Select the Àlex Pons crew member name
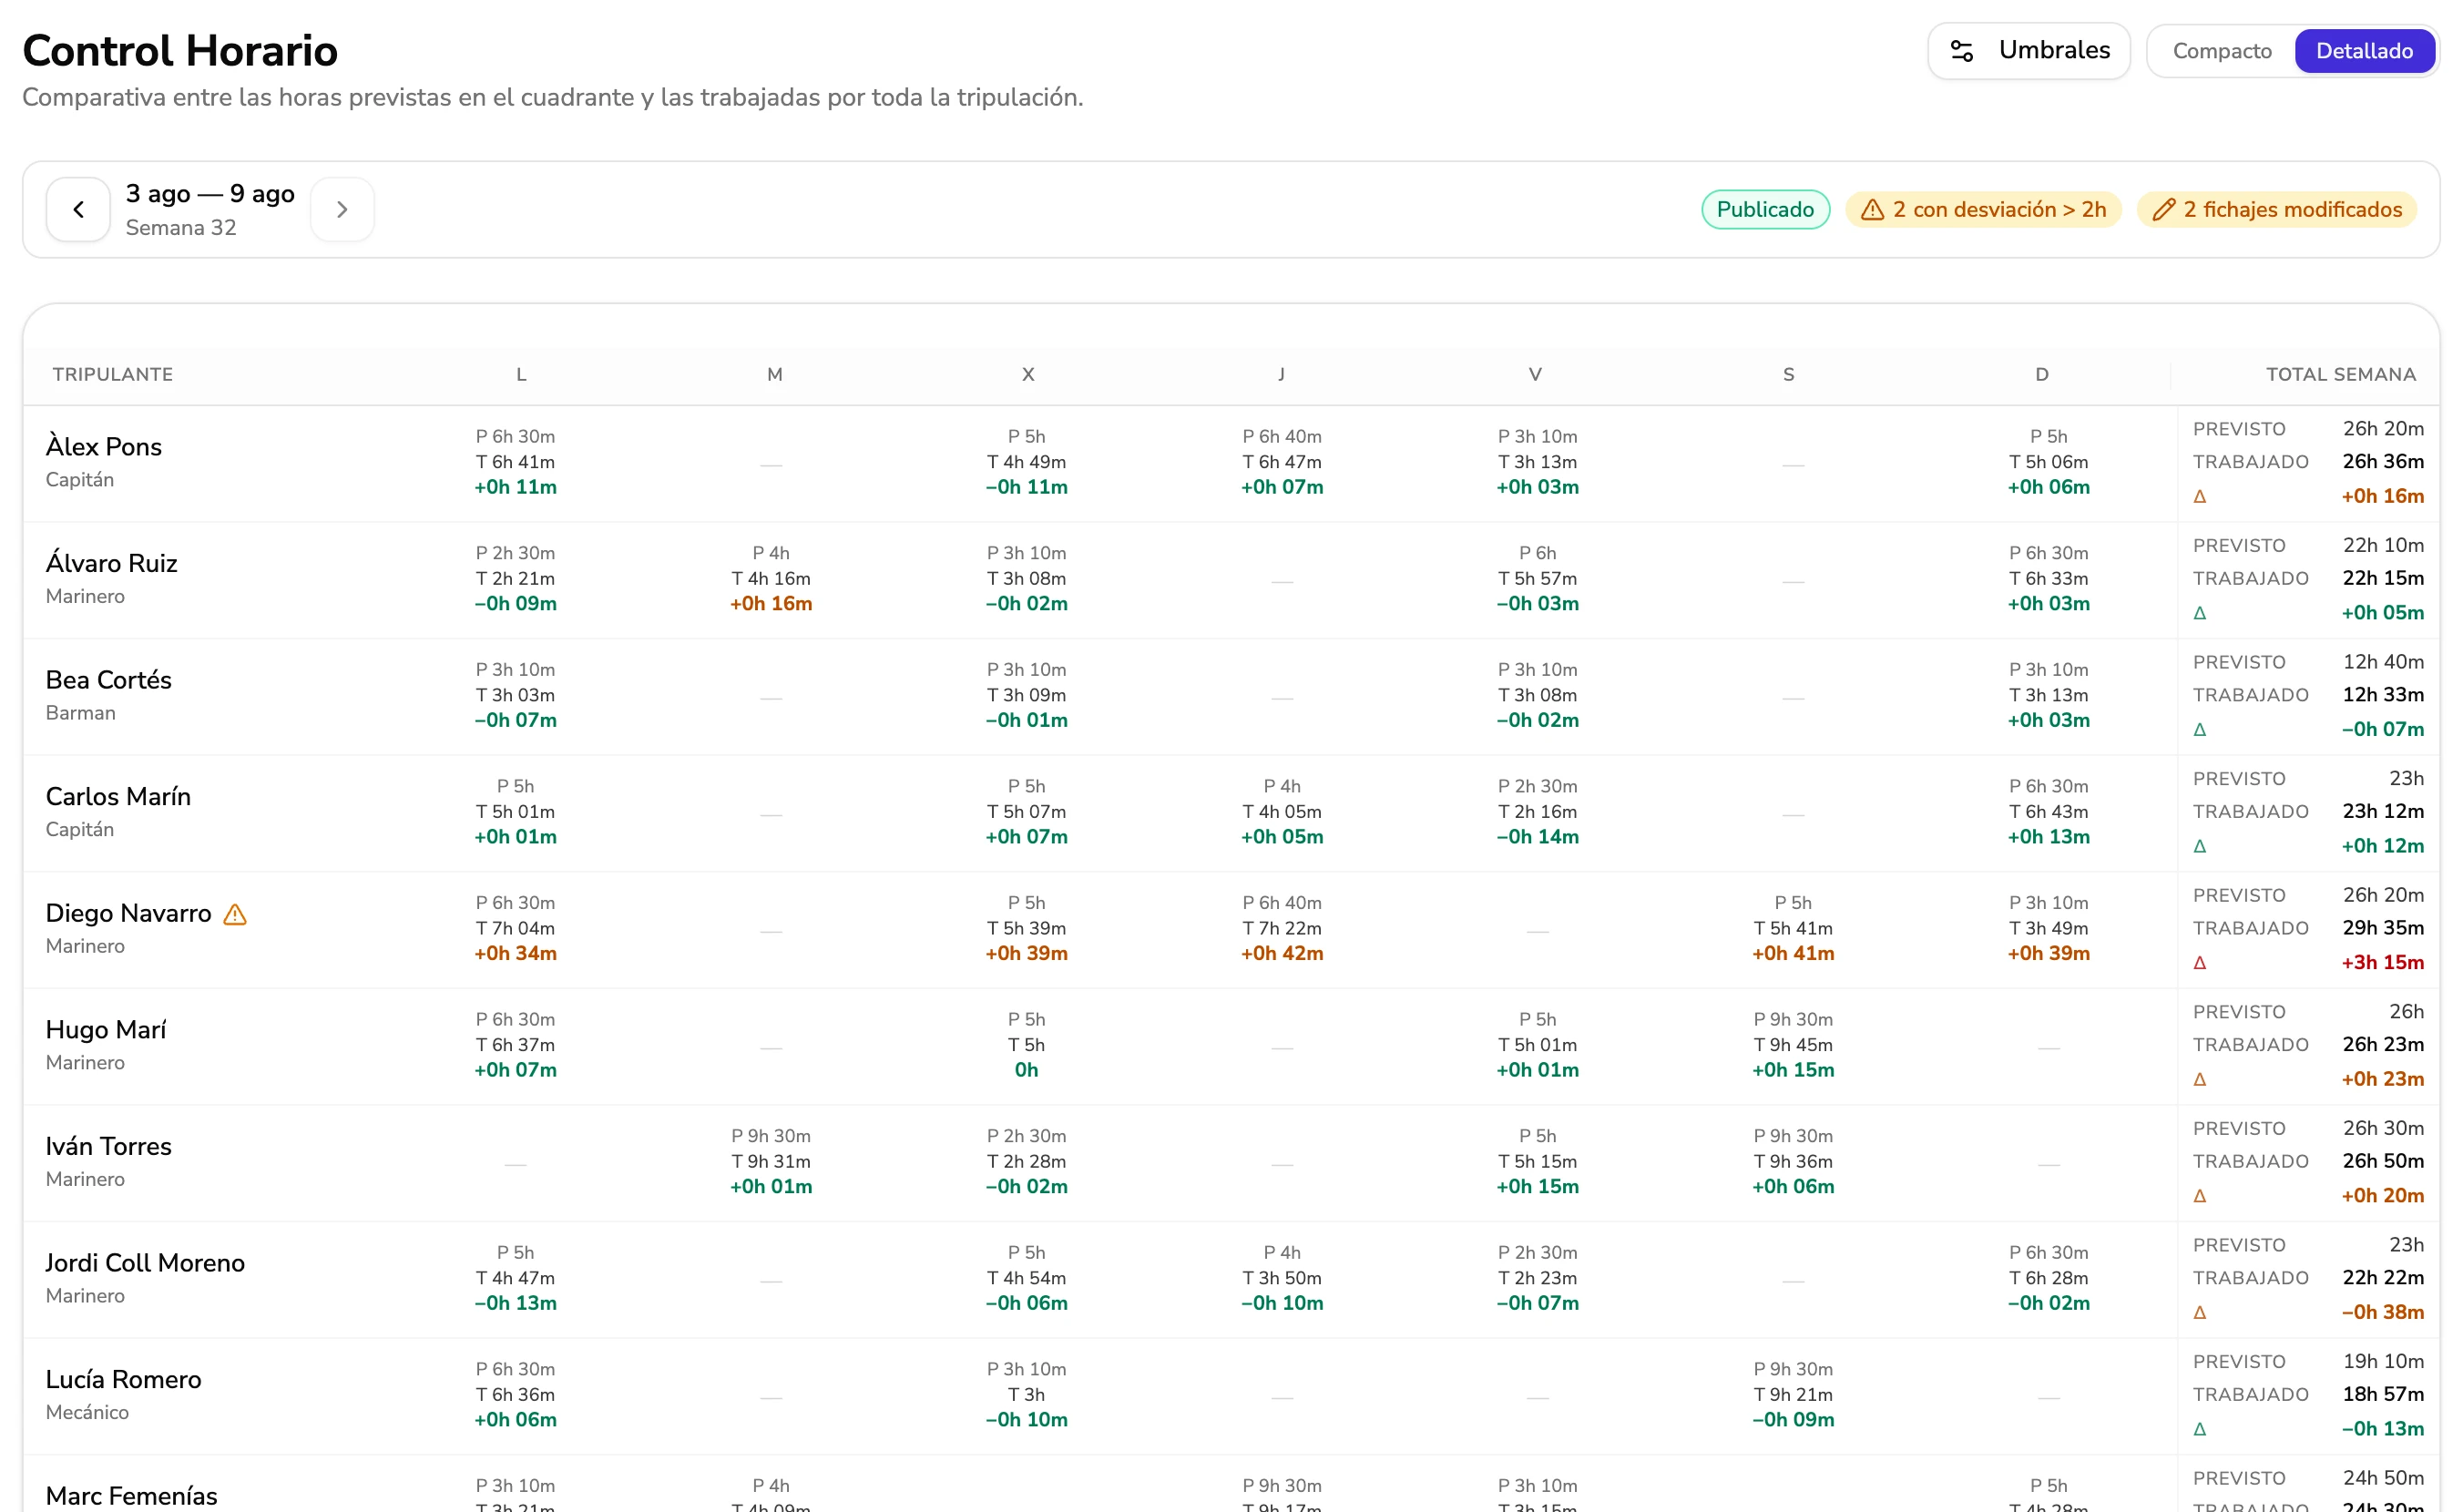This screenshot has width=2463, height=1512. point(104,446)
